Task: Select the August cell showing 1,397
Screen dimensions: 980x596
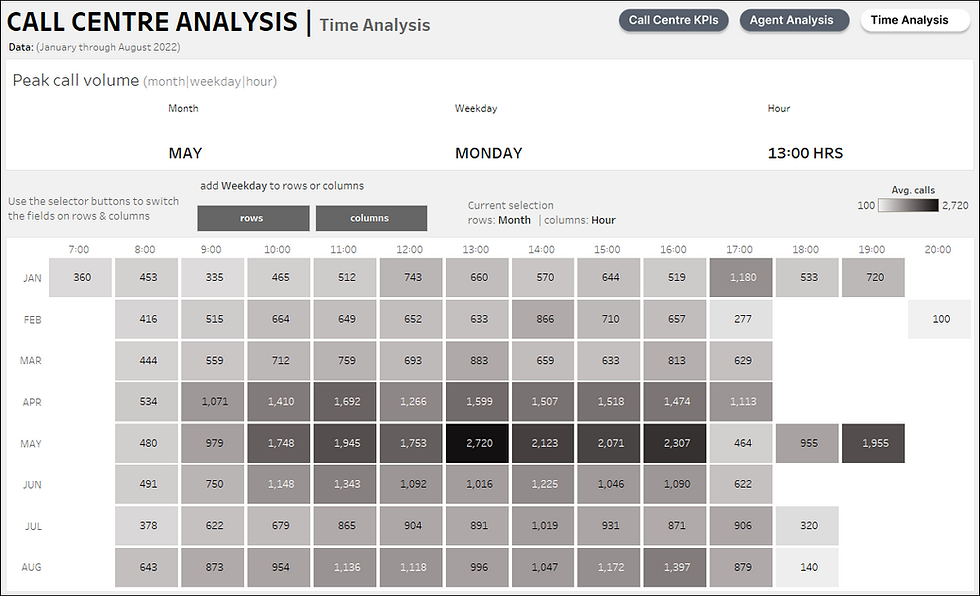Action: coord(674,567)
